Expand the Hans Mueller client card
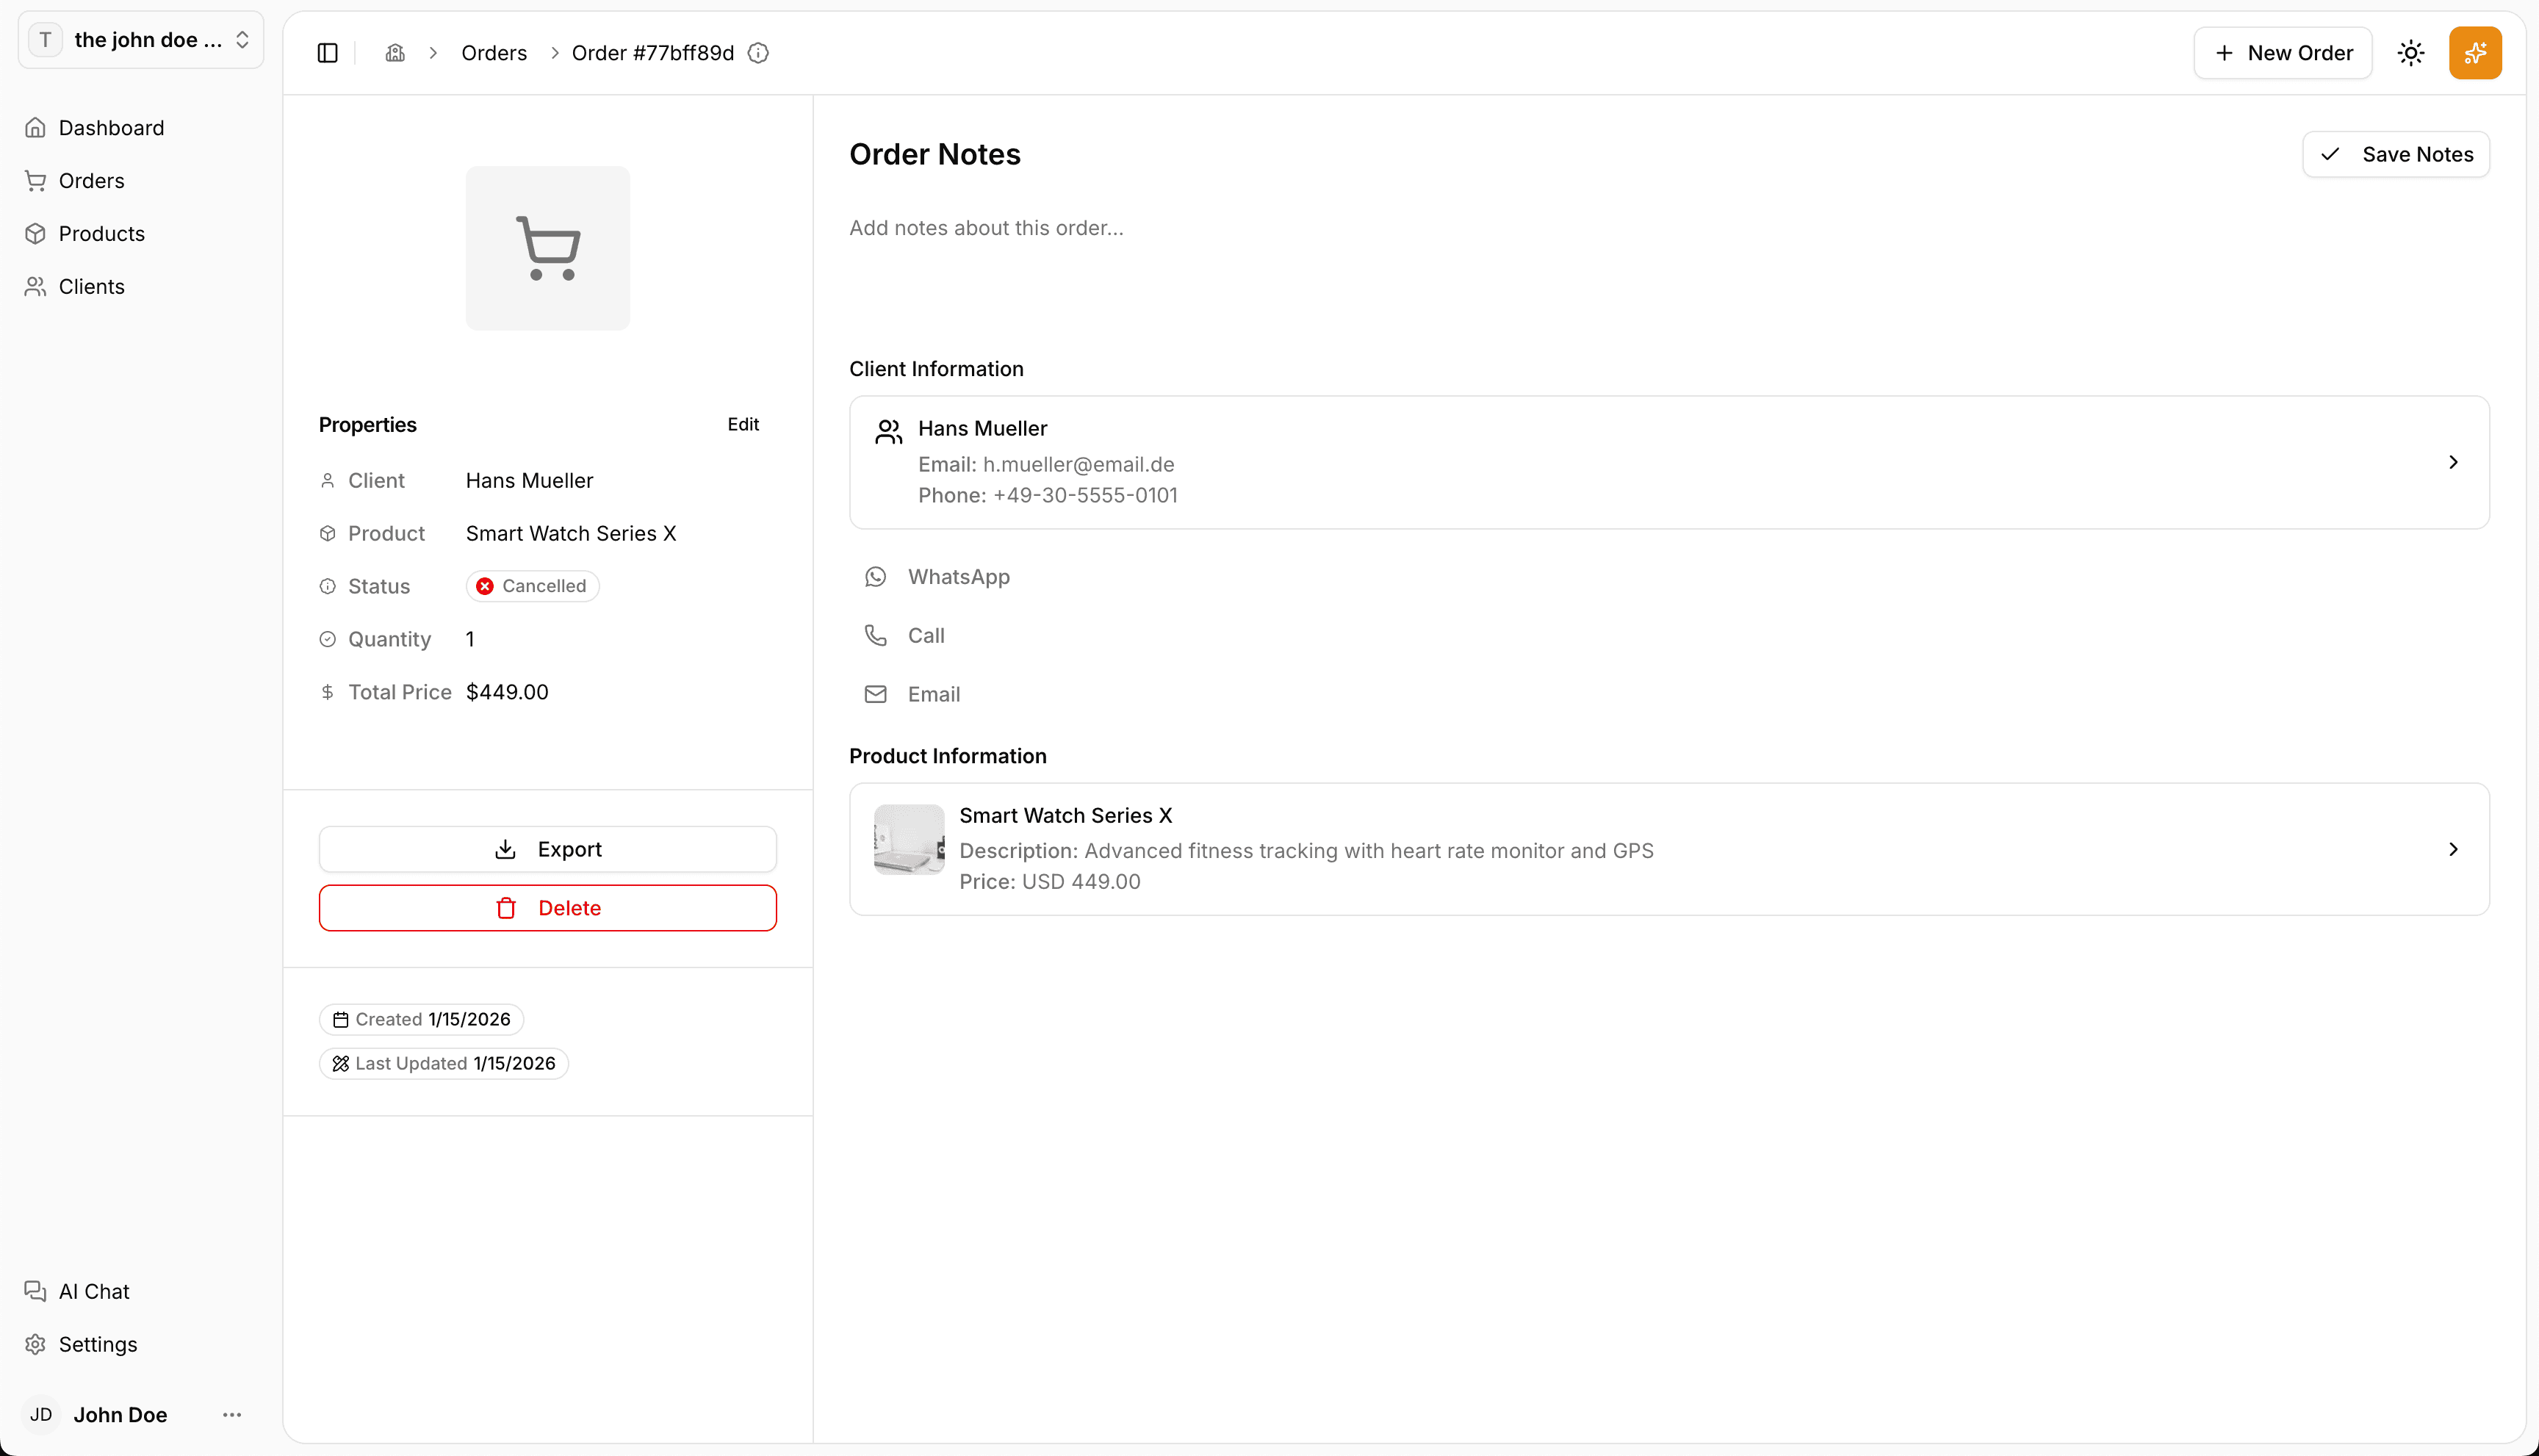The height and width of the screenshot is (1456, 2539). tap(2453, 462)
